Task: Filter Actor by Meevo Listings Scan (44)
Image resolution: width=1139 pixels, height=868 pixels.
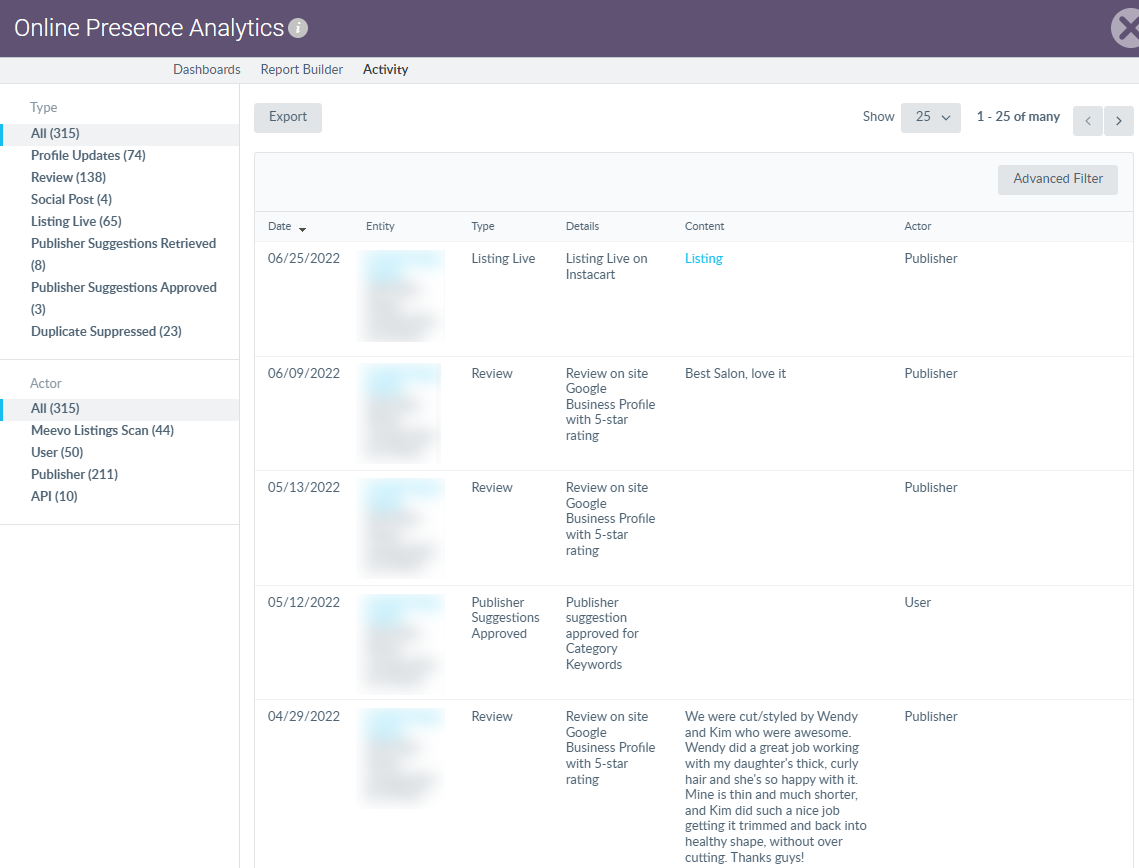Action: click(102, 431)
